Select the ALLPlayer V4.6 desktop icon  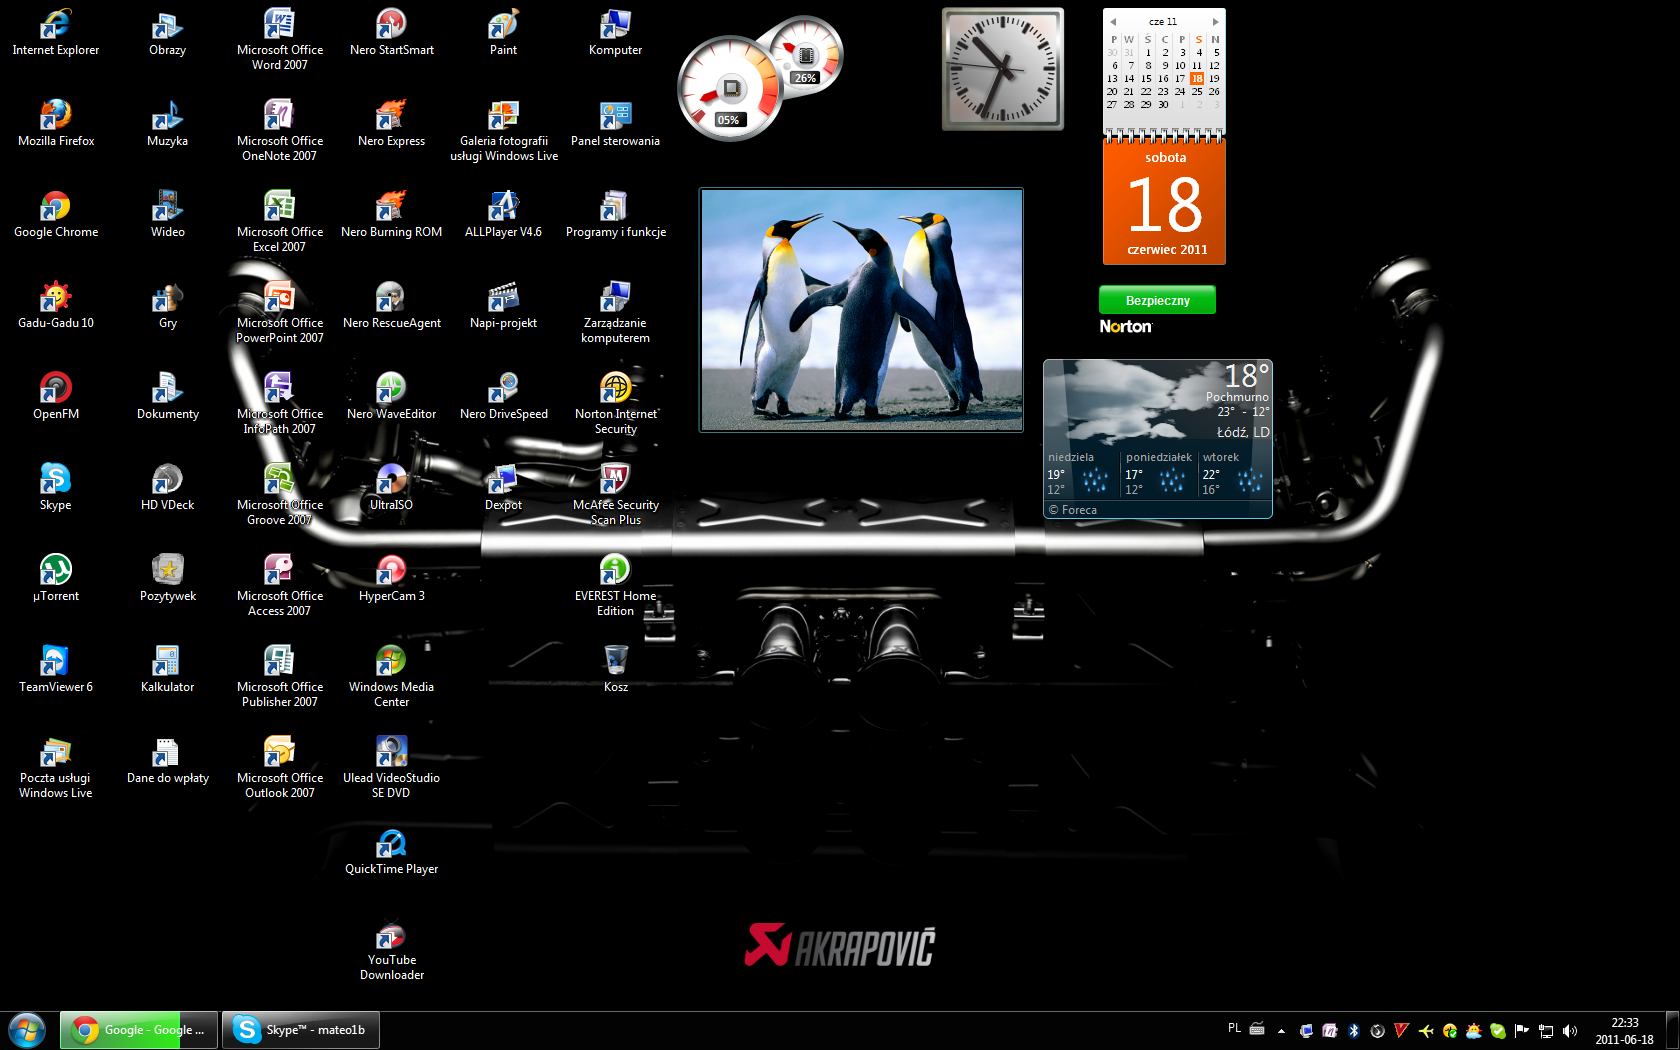pos(504,215)
